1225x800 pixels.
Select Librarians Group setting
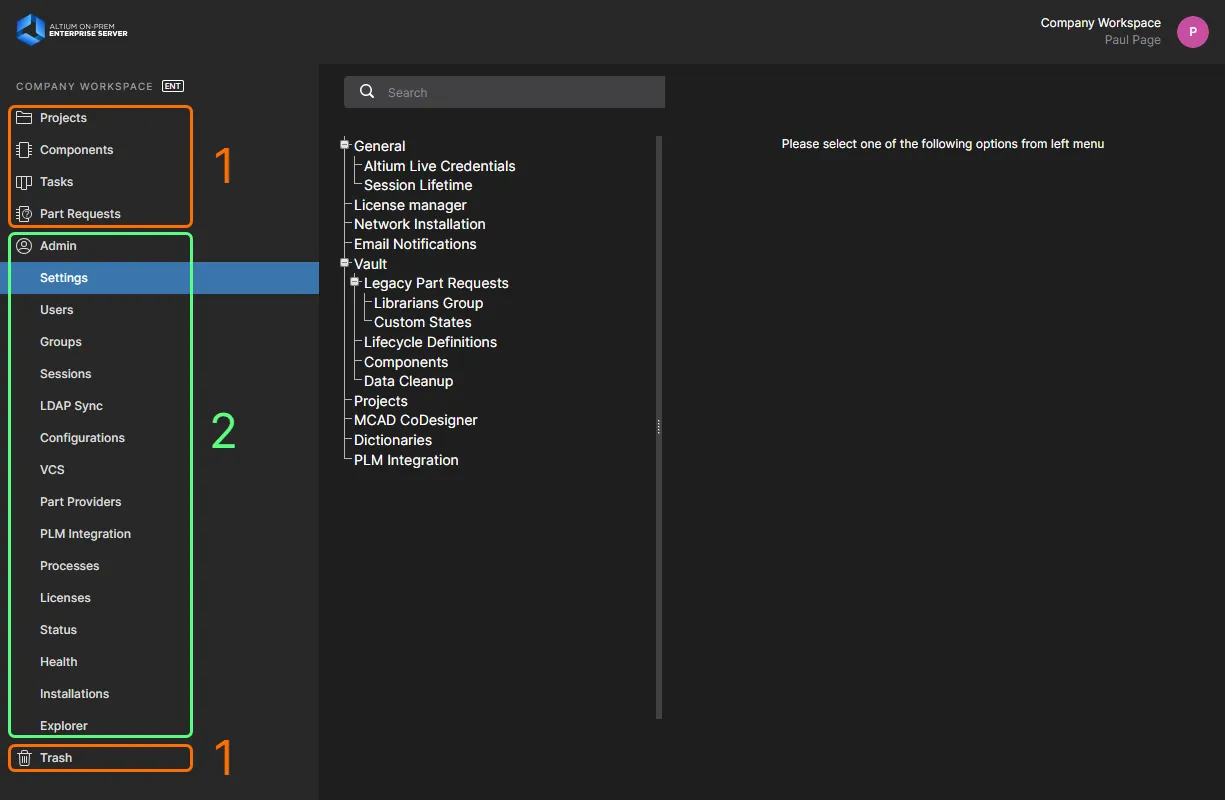coord(429,303)
